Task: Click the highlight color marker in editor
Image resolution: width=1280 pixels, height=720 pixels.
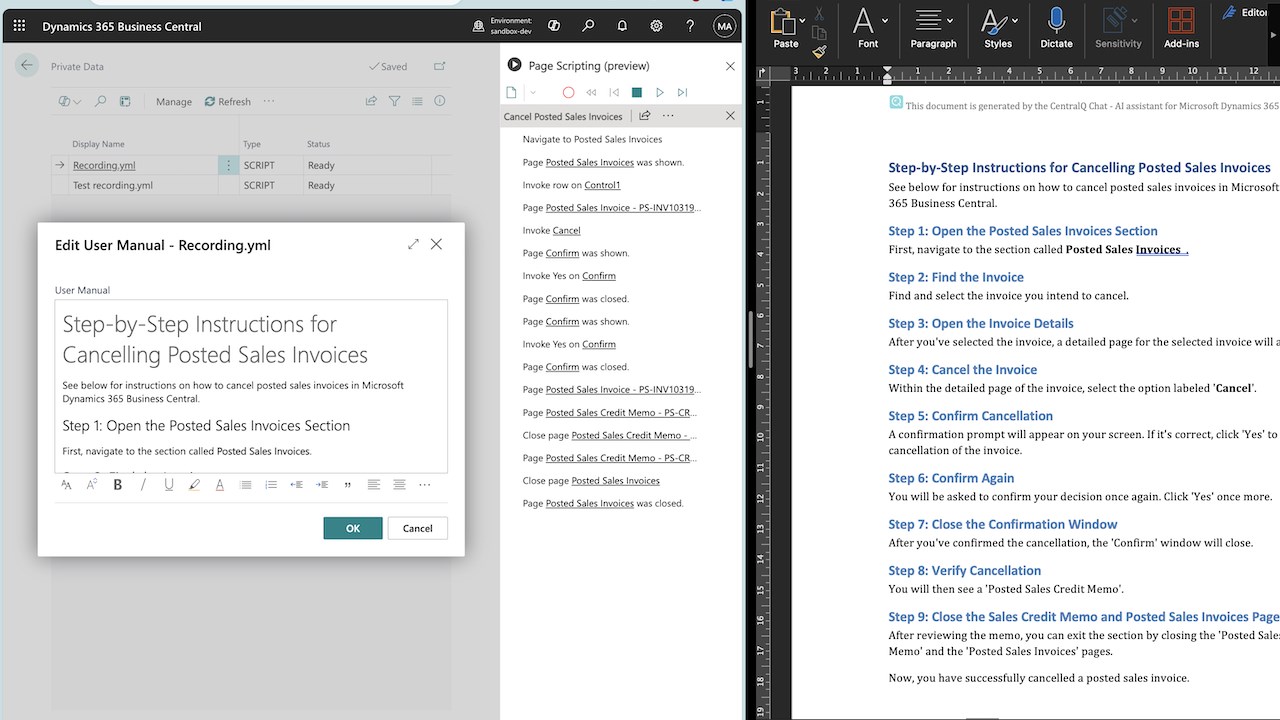Action: 194,485
